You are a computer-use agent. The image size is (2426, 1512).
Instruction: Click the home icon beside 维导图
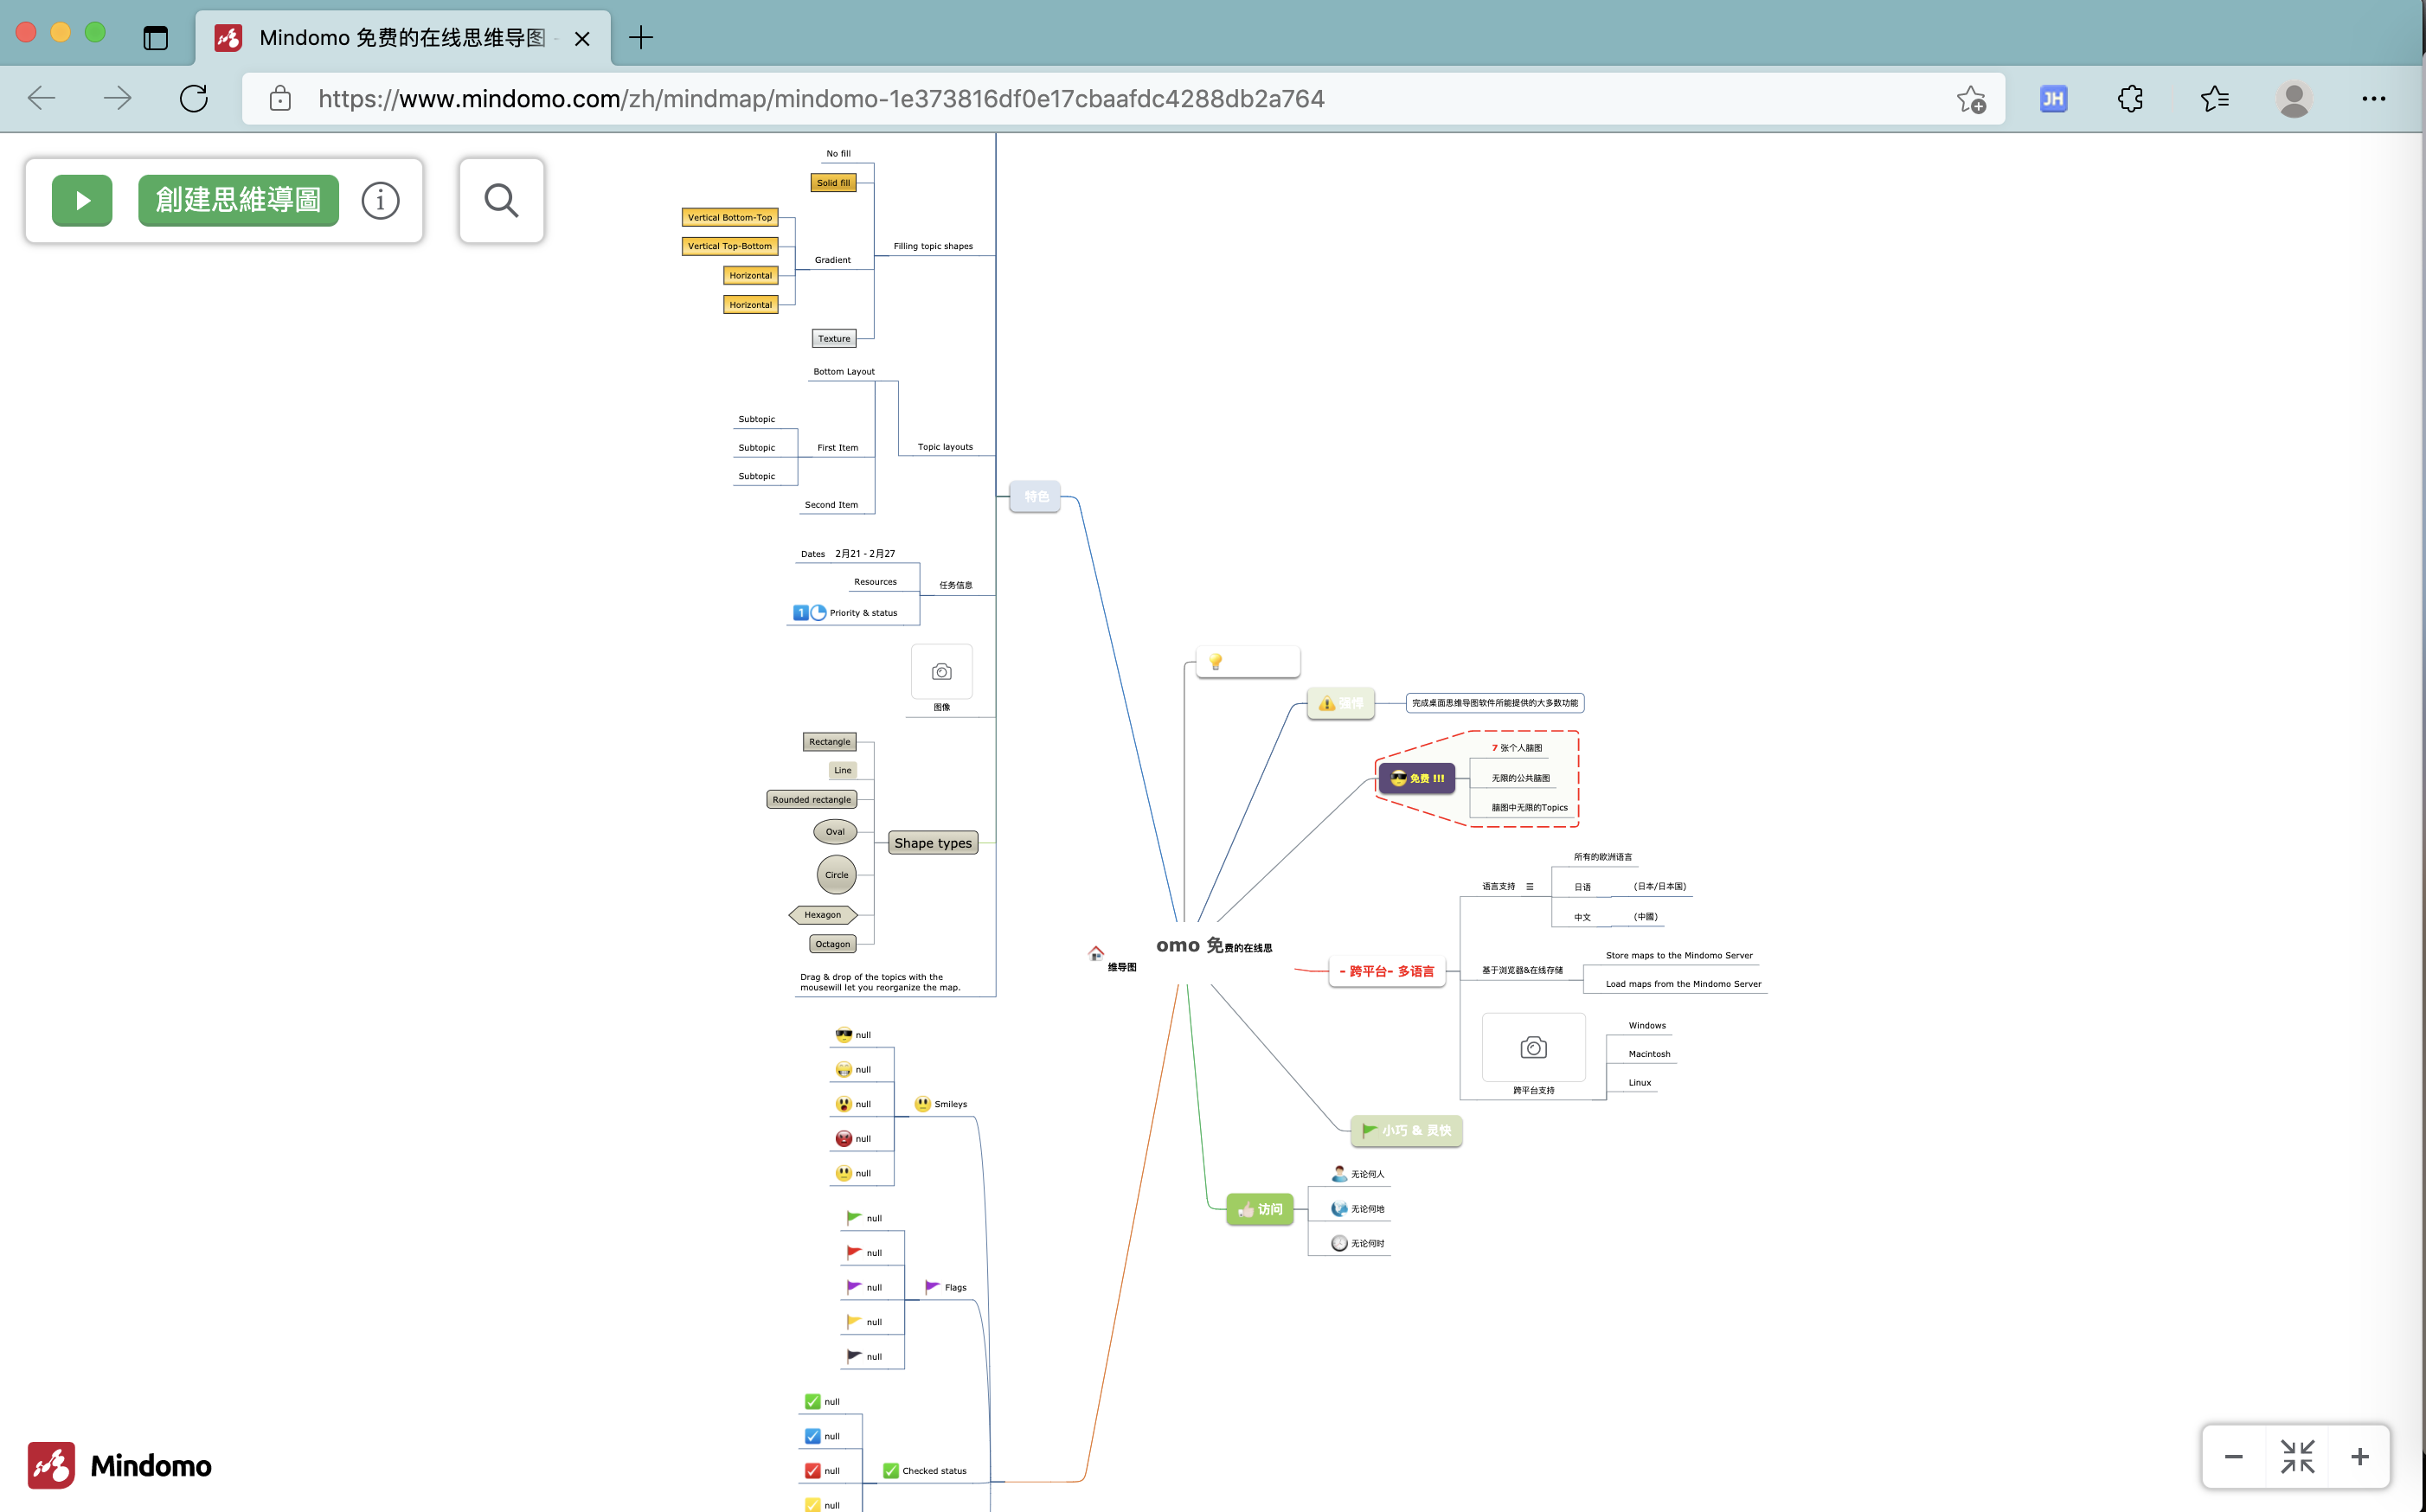pyautogui.click(x=1096, y=952)
